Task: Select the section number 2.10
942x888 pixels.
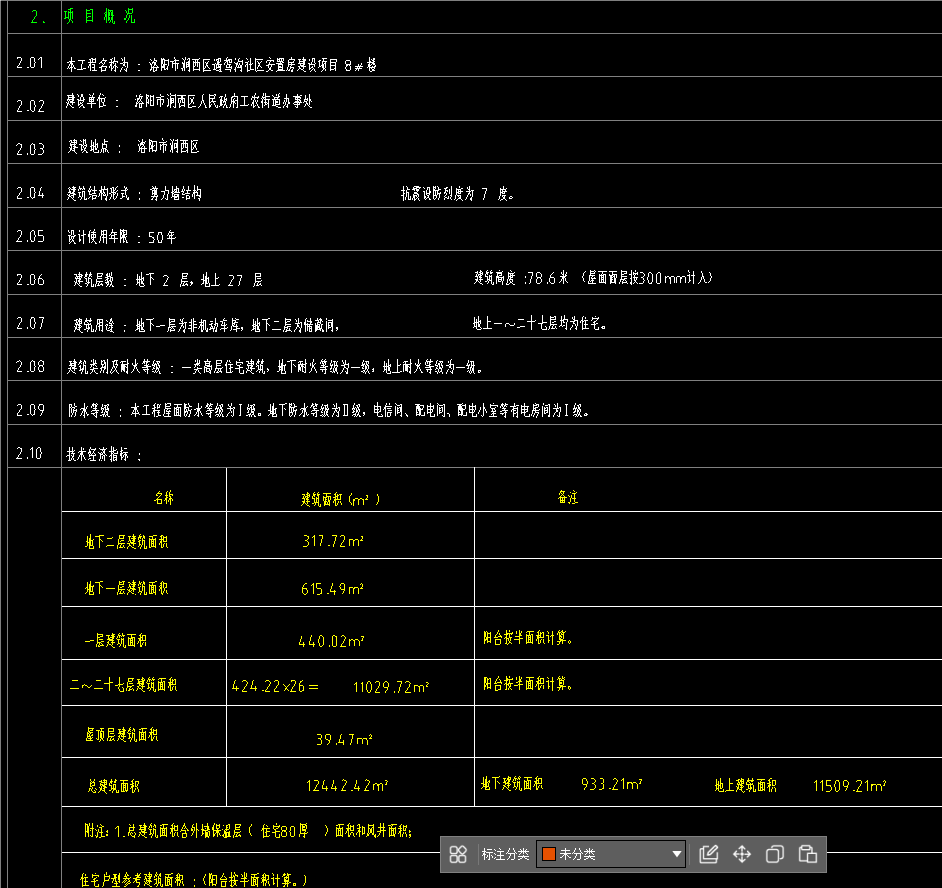Action: (x=29, y=454)
